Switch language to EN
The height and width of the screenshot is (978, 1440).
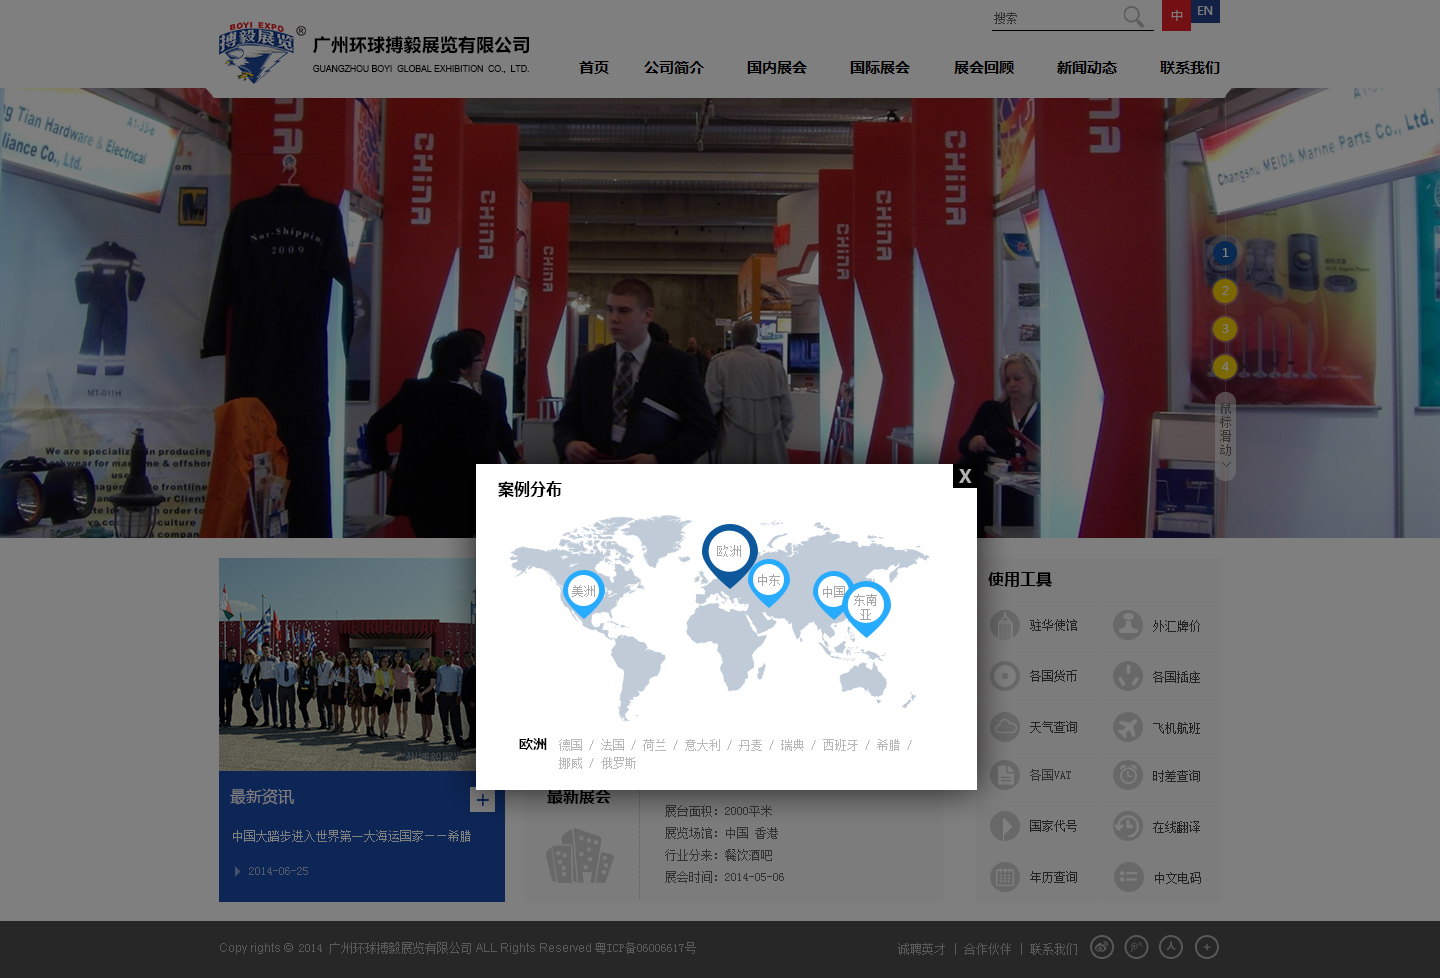(1205, 11)
